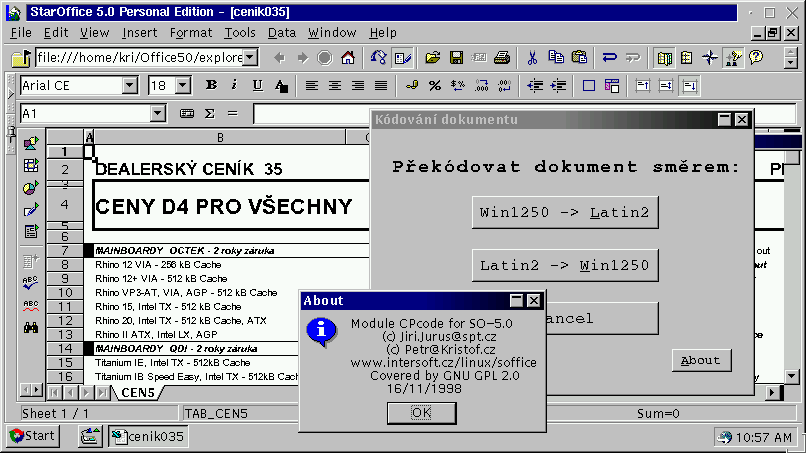Click the Bold formatting icon
This screenshot has height=453, width=806.
coord(211,85)
